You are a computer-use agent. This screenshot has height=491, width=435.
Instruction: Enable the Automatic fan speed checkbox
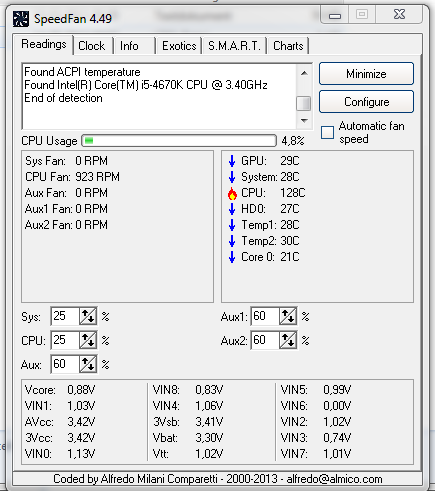point(327,132)
